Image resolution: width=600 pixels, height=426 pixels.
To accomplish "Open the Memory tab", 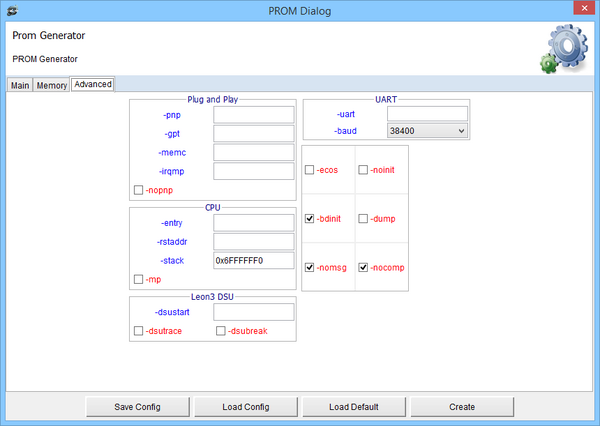I will 52,85.
